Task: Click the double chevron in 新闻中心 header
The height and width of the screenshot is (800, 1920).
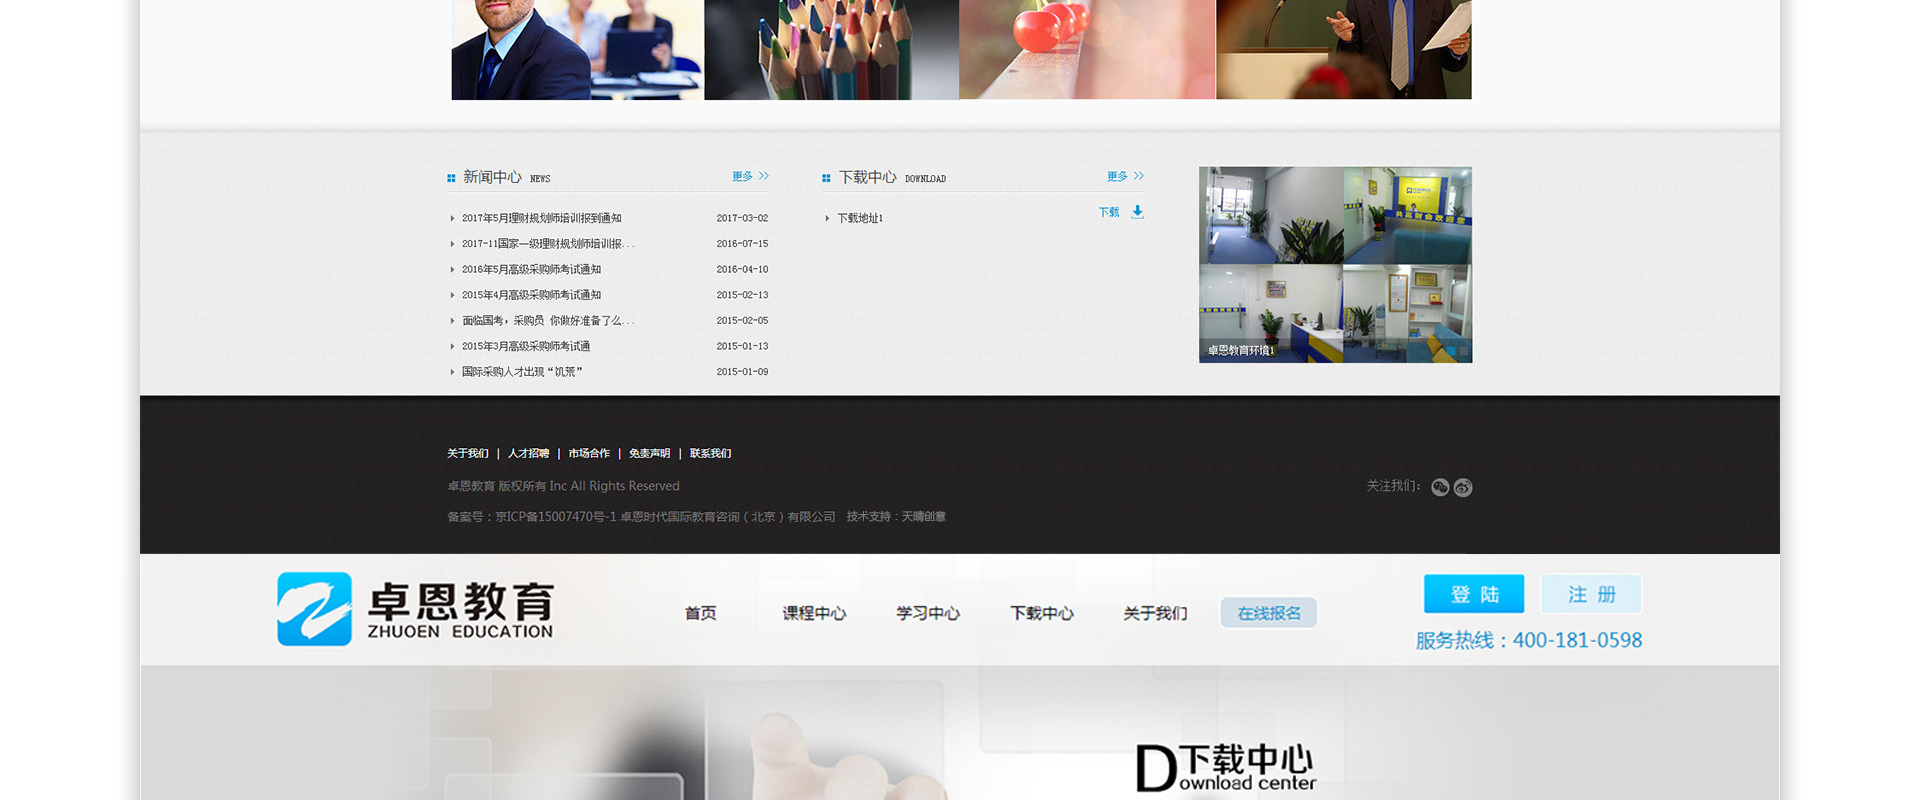Action: tap(764, 176)
